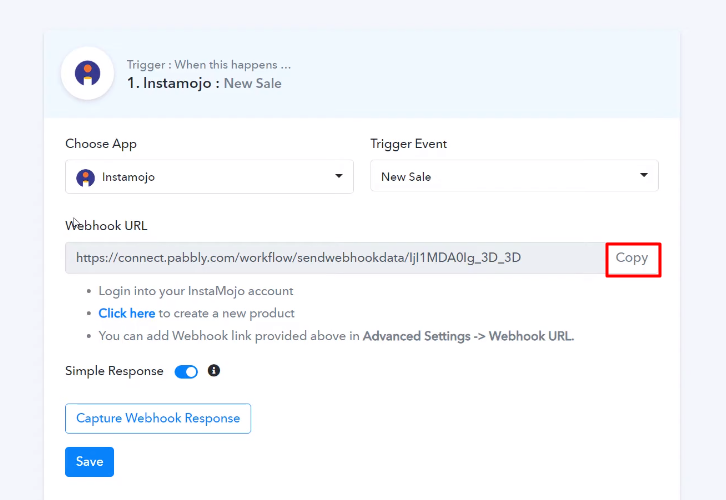The height and width of the screenshot is (500, 726).
Task: Expand the Choose App dropdown arrow
Action: coord(338,176)
